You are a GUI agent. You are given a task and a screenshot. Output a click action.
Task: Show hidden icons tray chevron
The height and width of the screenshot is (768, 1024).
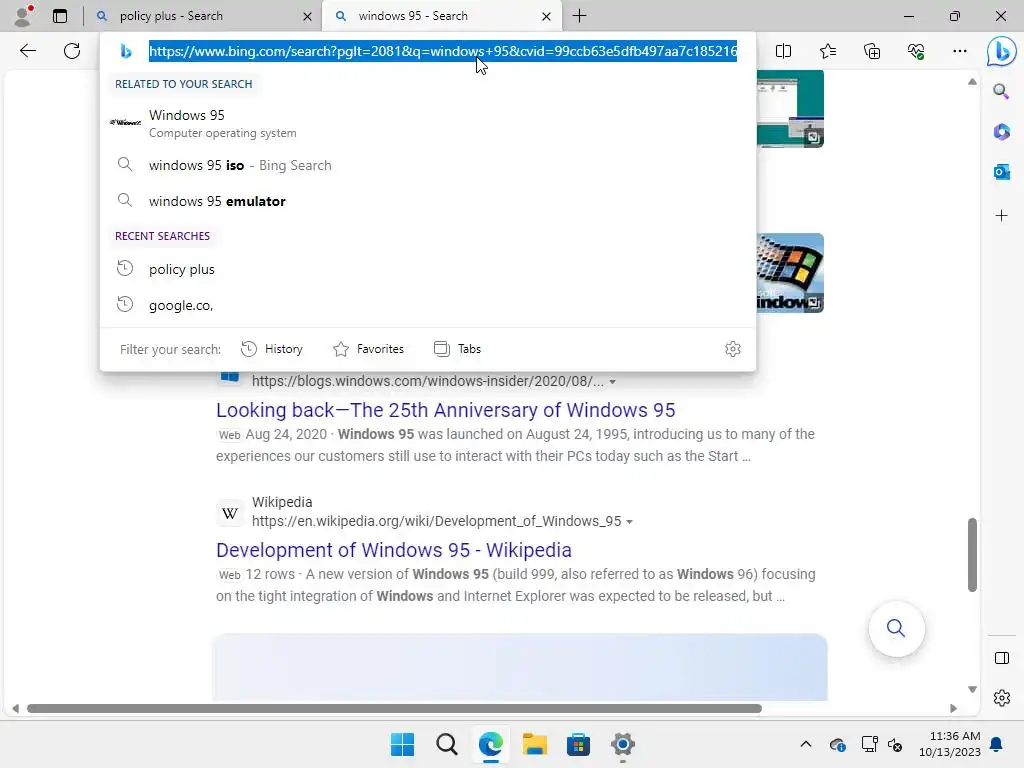coord(806,744)
